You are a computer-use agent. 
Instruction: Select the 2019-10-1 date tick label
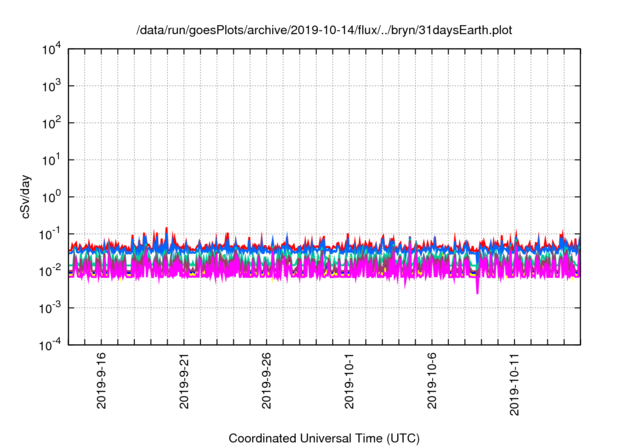(350, 378)
